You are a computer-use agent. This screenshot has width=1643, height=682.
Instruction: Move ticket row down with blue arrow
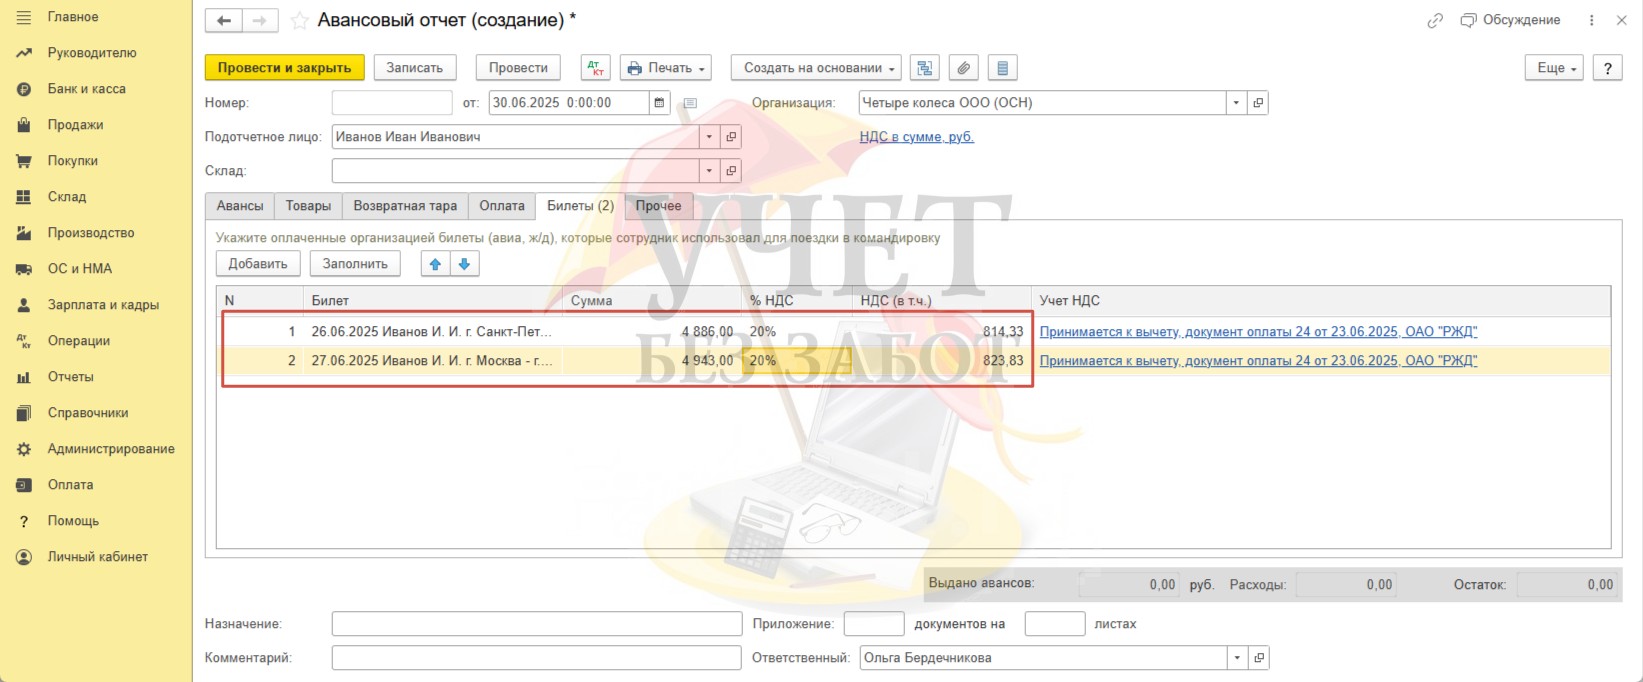pos(464,264)
